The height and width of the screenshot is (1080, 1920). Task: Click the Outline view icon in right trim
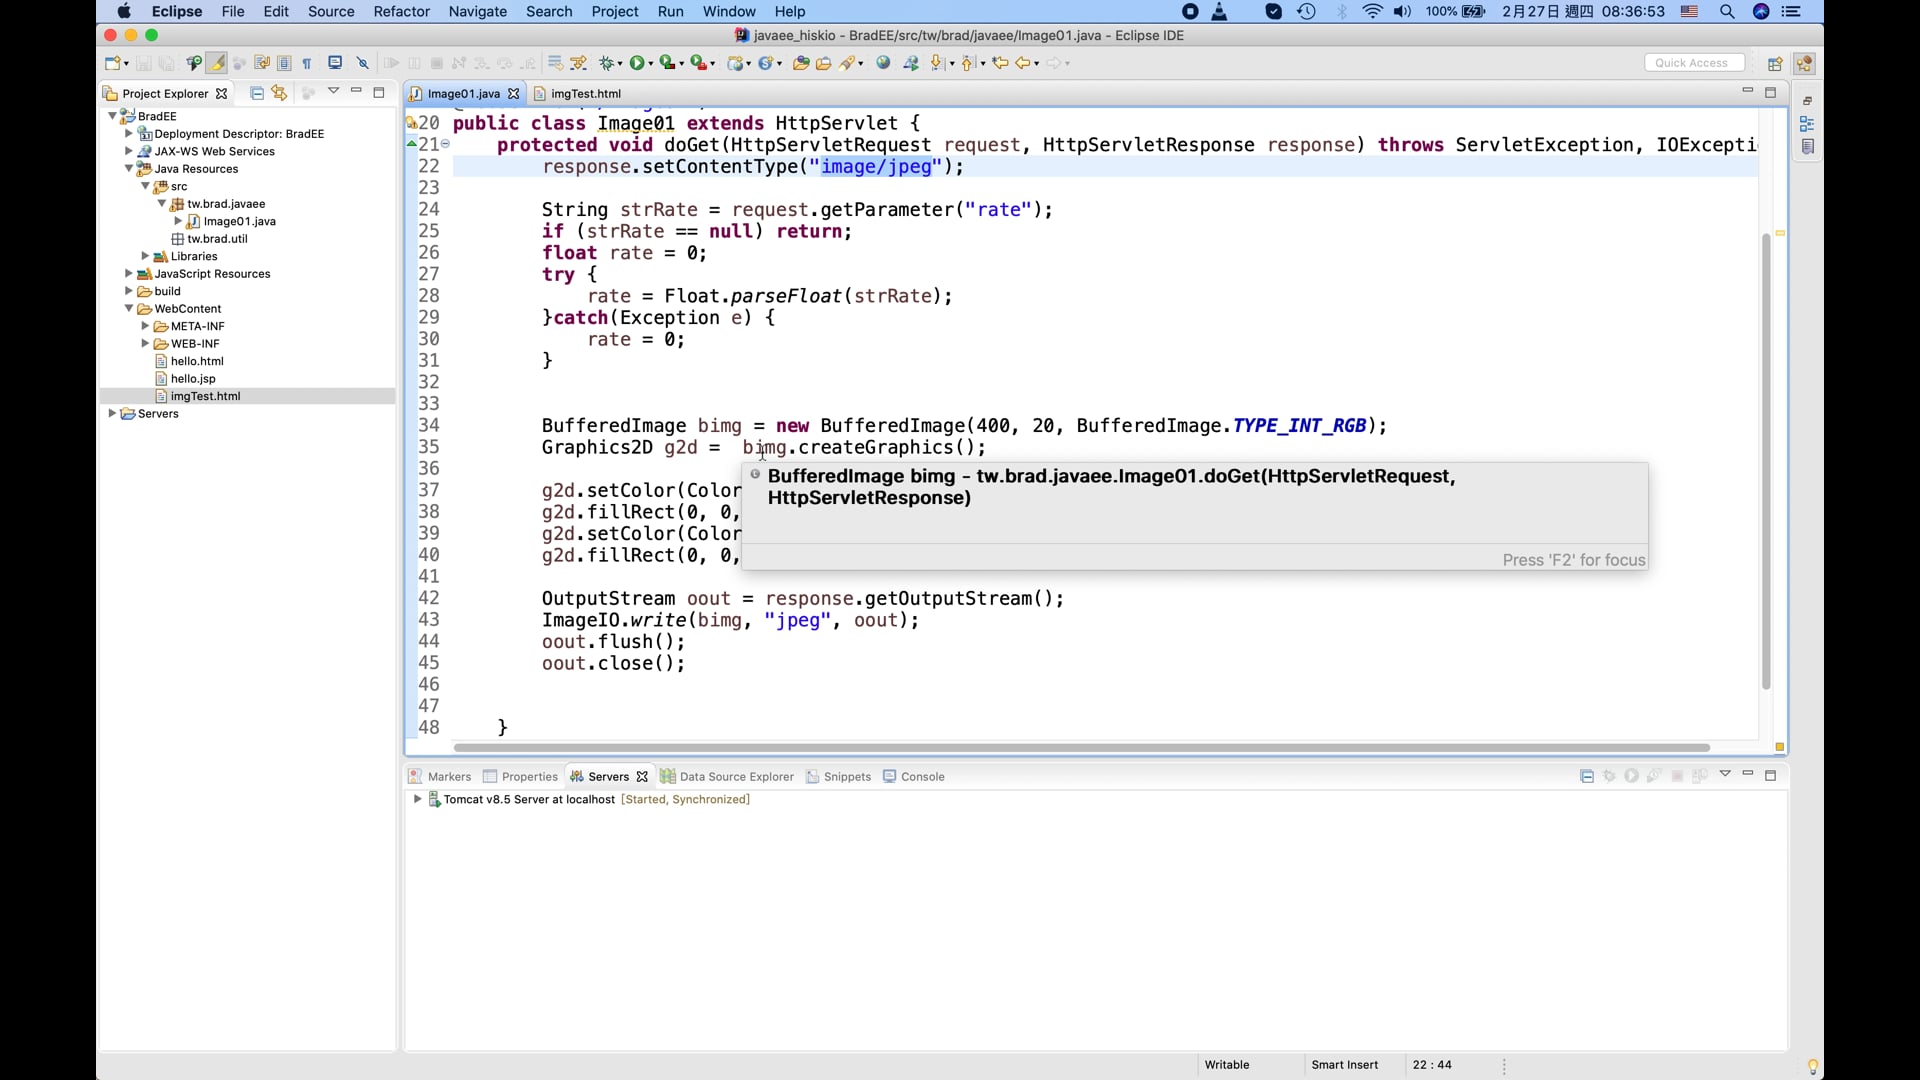1806,124
